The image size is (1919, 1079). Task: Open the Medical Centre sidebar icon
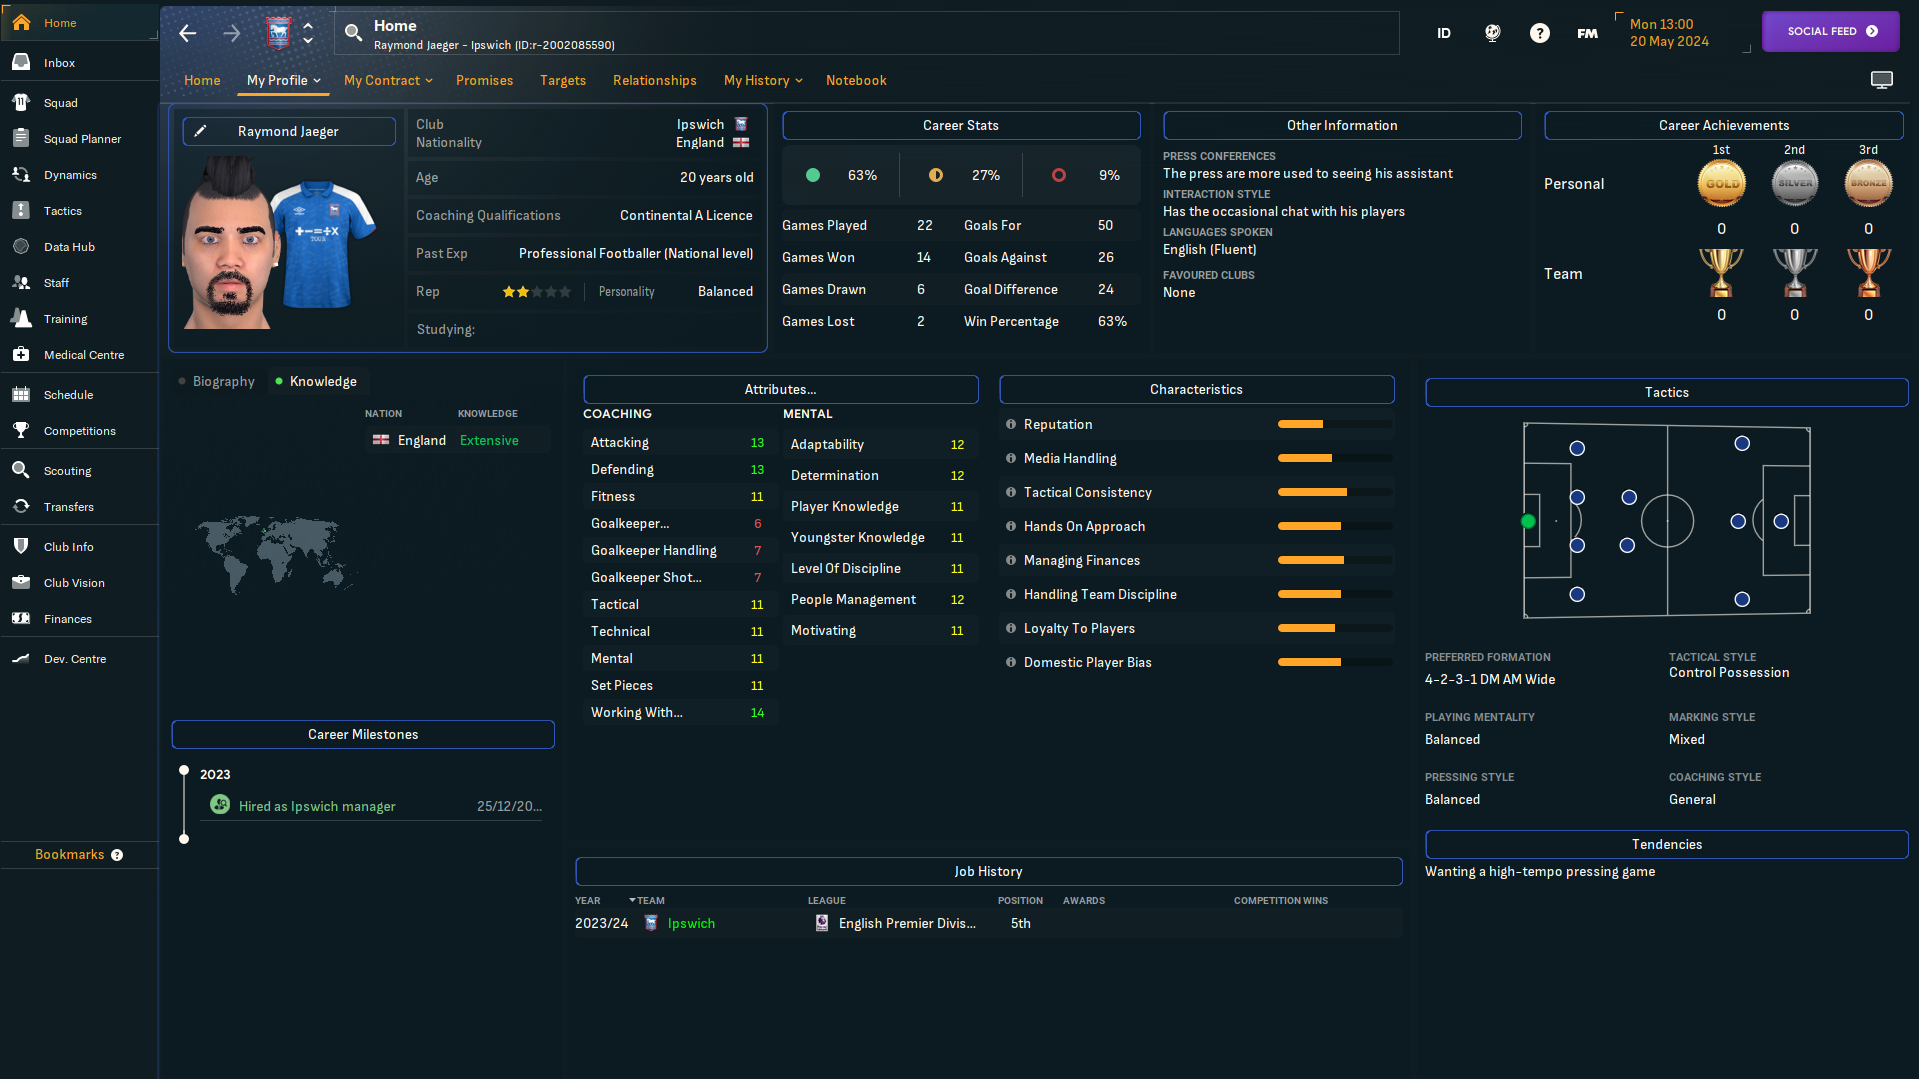(x=21, y=354)
